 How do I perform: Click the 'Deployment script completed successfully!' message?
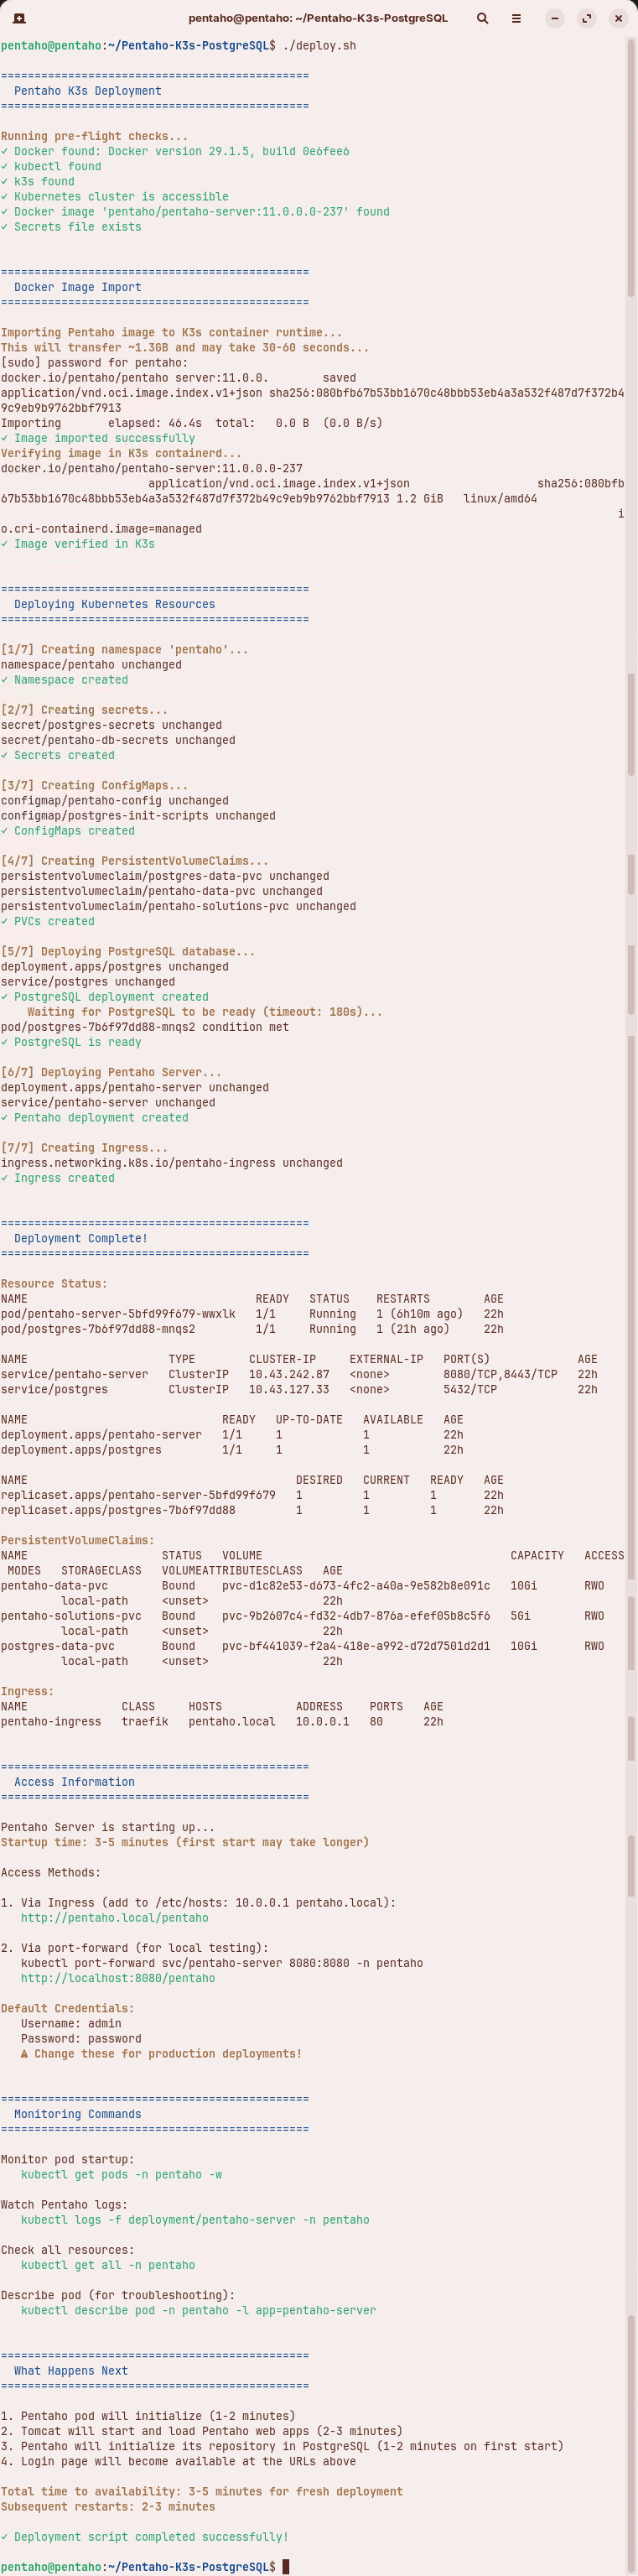coord(150,2536)
